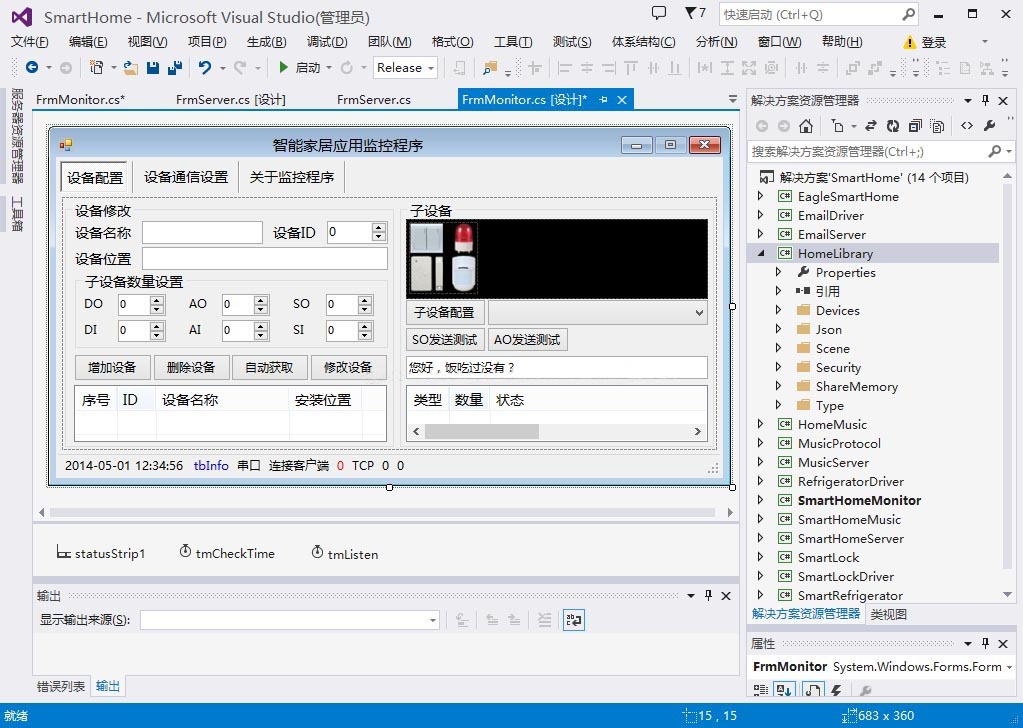The height and width of the screenshot is (728, 1023).
Task: Select the 设备通信设置 form tab
Action: point(186,177)
